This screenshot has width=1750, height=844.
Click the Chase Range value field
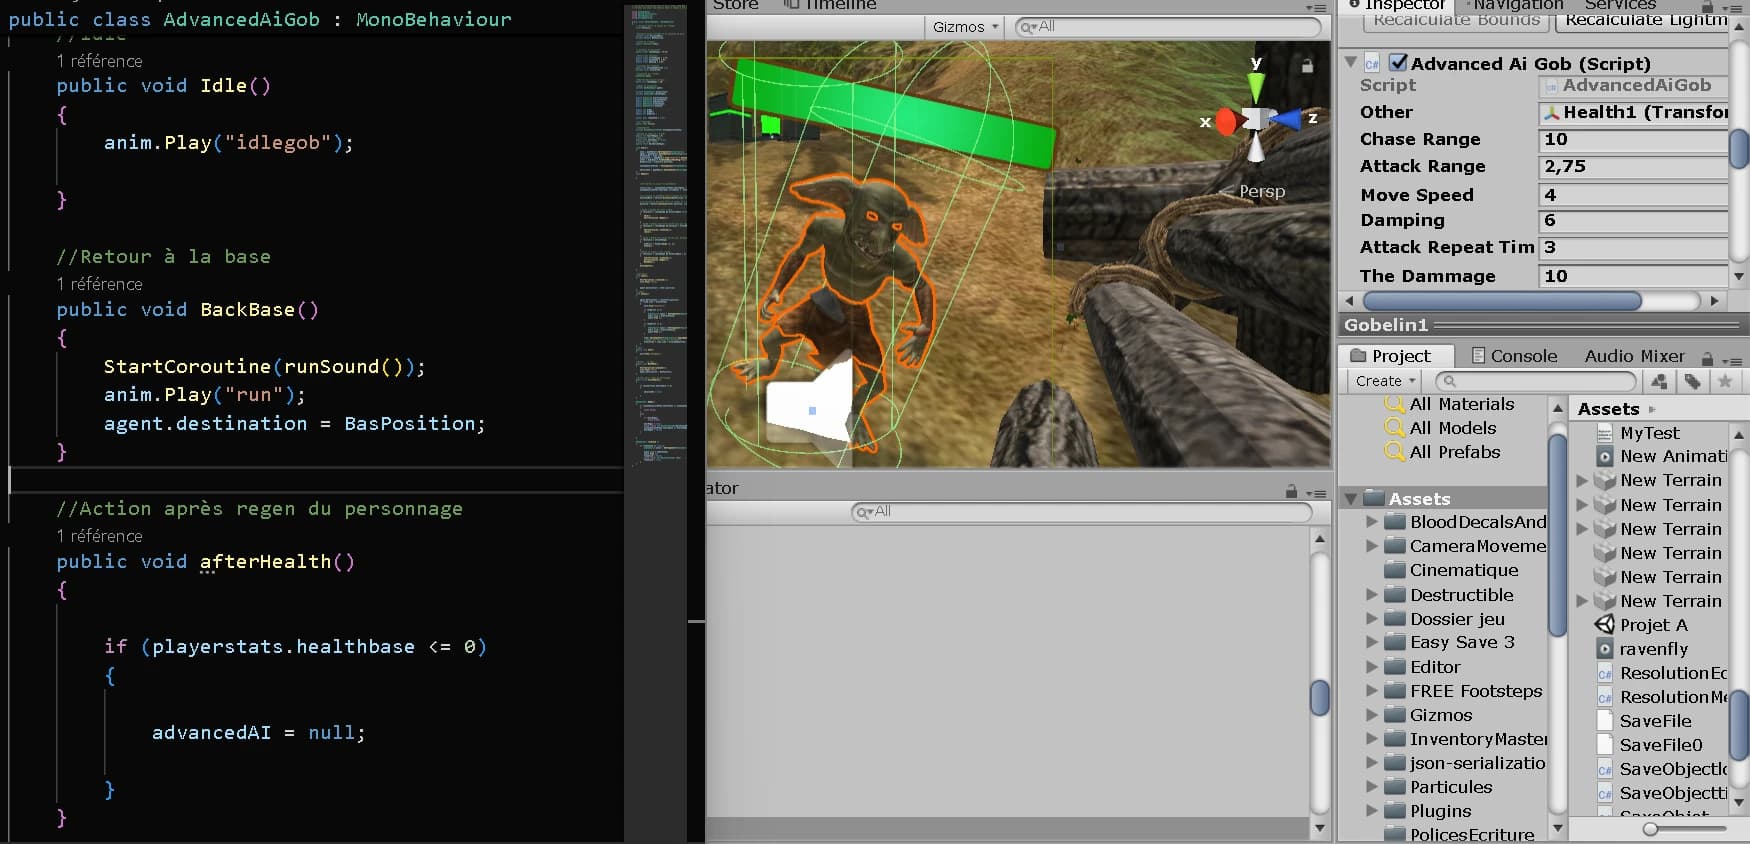click(x=1633, y=139)
